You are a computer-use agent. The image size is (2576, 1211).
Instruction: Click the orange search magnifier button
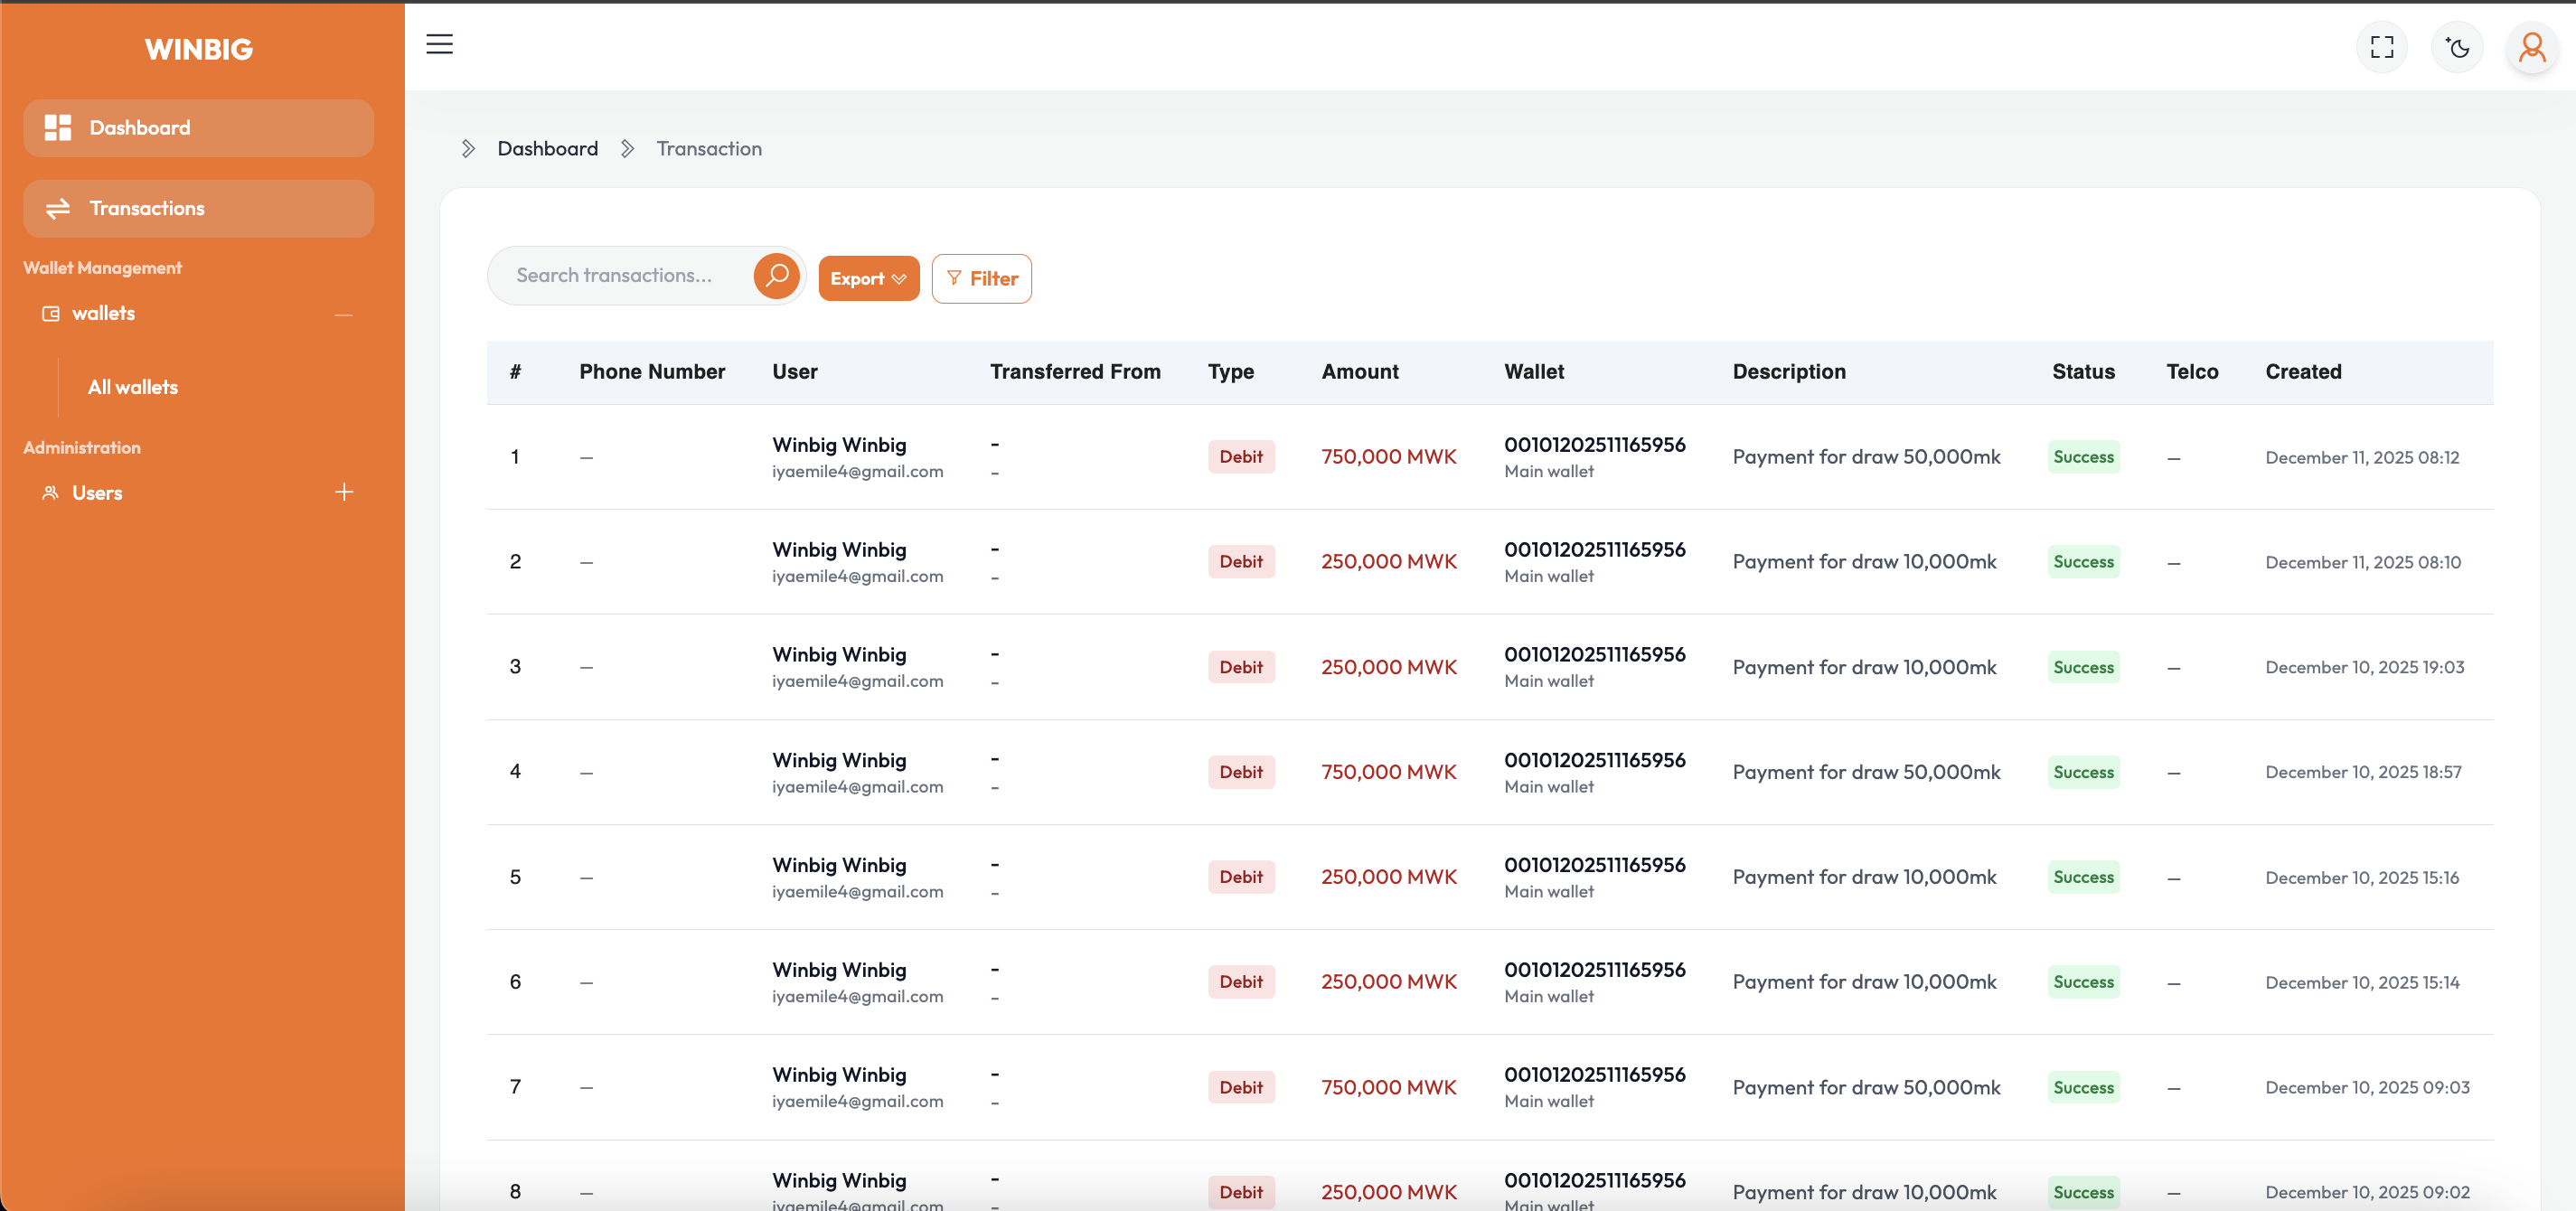(776, 275)
